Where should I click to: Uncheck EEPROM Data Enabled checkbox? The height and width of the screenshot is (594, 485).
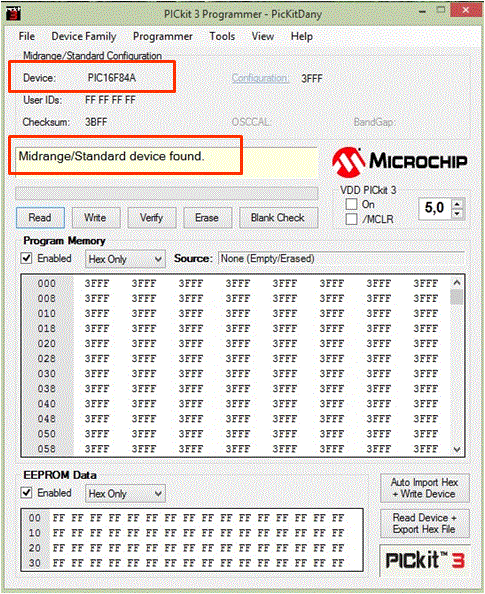(26, 492)
